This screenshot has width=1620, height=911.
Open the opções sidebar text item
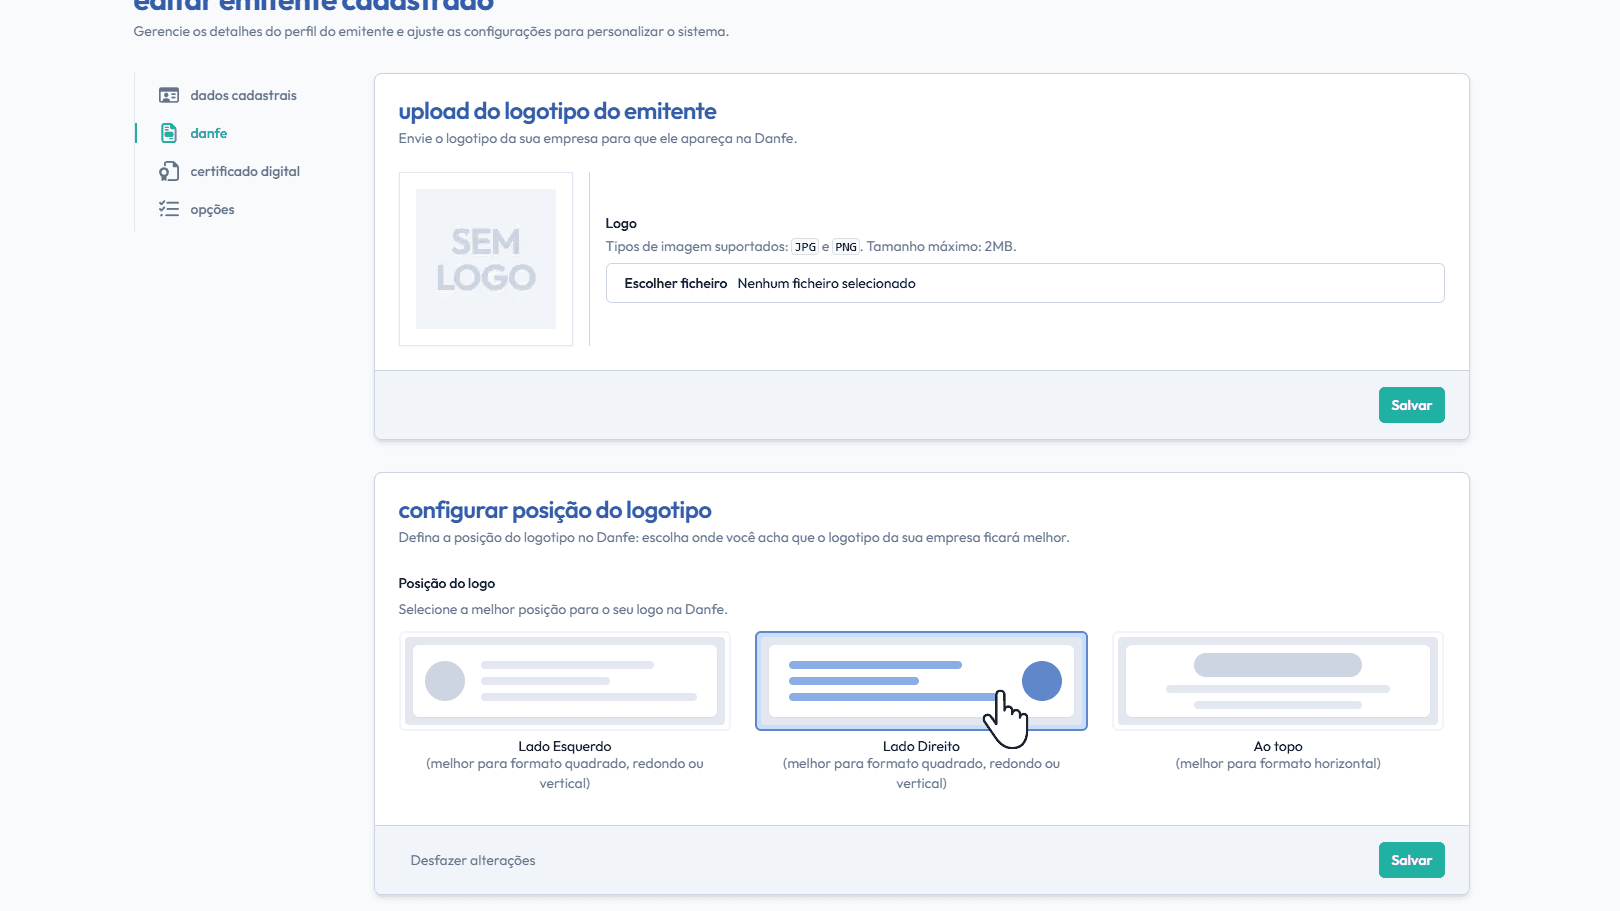[212, 210]
